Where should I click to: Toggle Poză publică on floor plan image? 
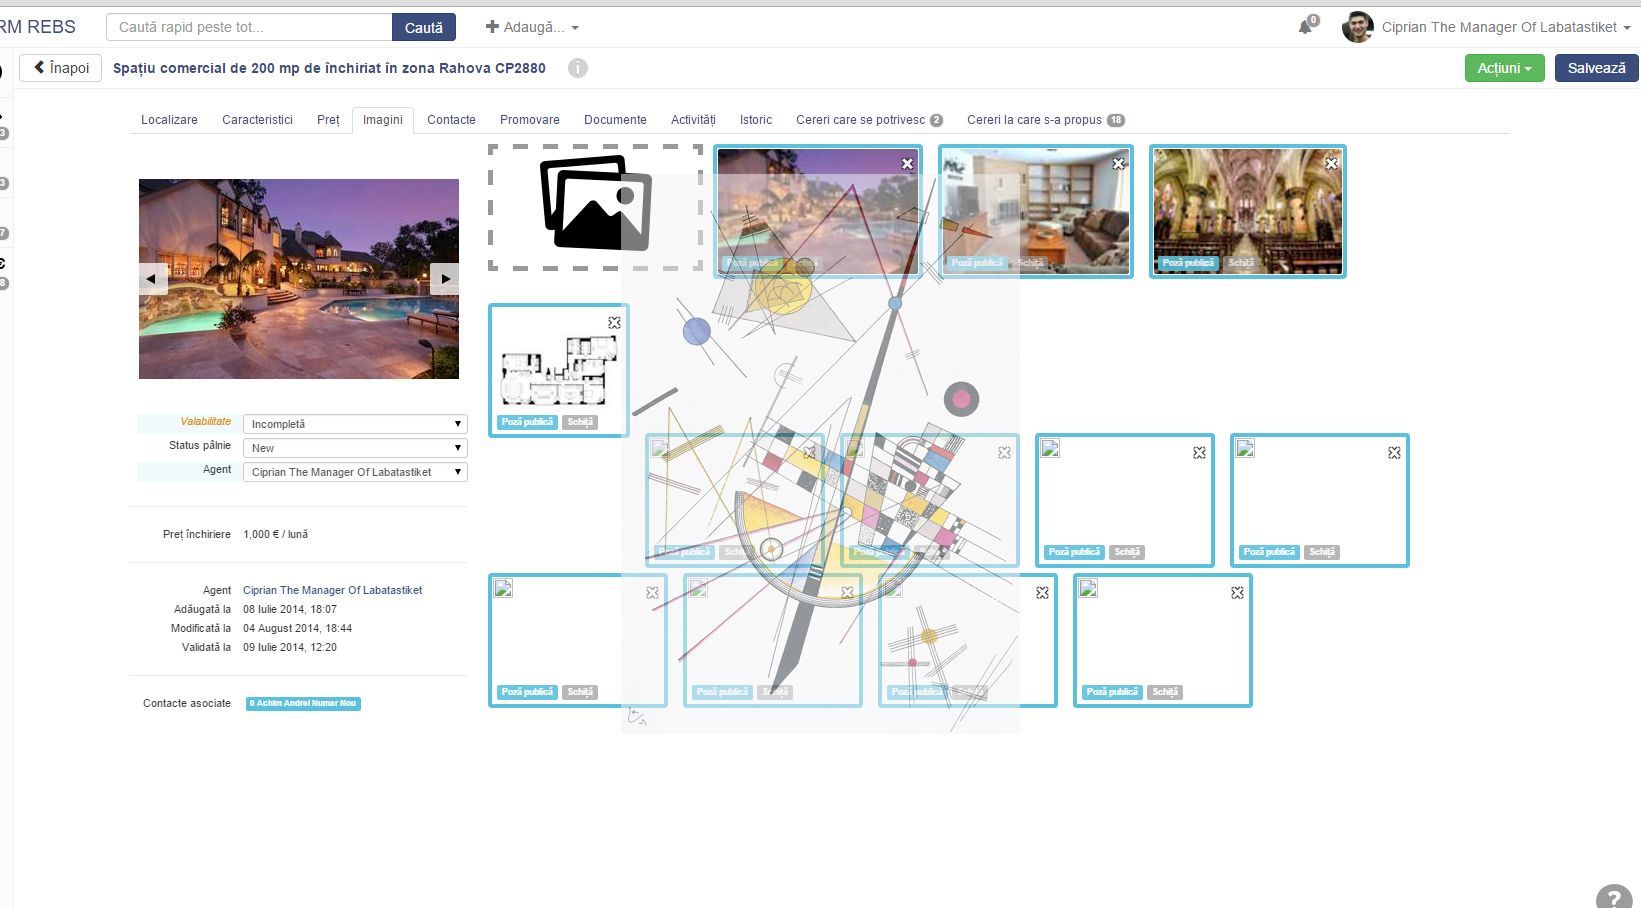pos(527,422)
